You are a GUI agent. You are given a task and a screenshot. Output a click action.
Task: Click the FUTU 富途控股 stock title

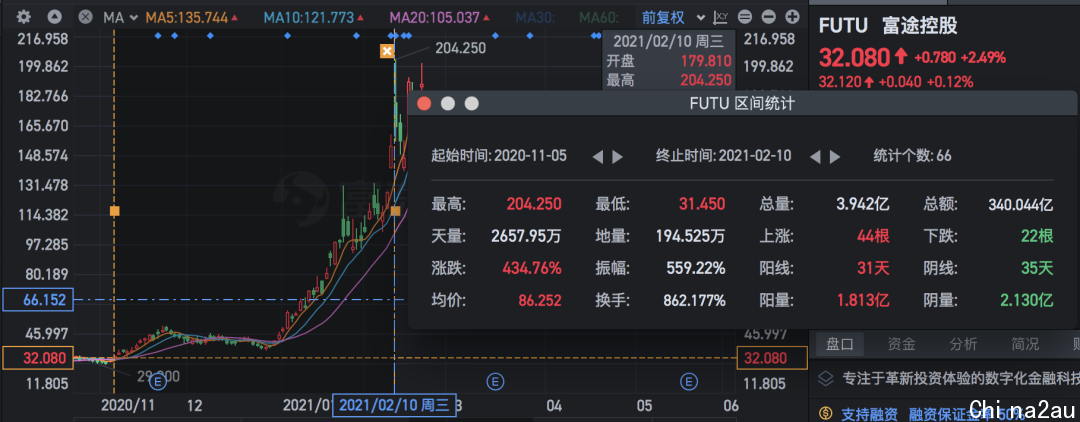click(x=888, y=26)
